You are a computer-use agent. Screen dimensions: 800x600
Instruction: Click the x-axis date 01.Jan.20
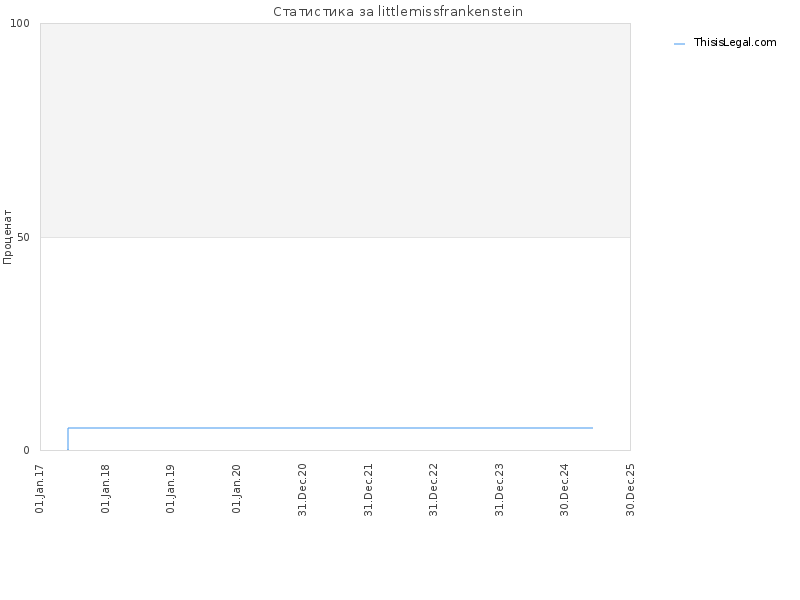[x=236, y=489]
